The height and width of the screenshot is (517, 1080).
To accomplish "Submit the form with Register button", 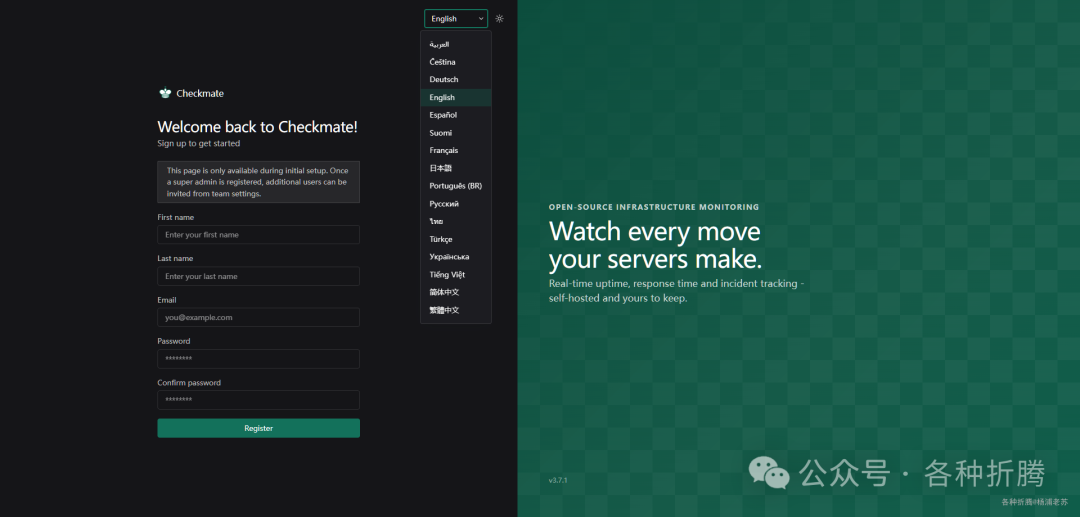I will 258,428.
